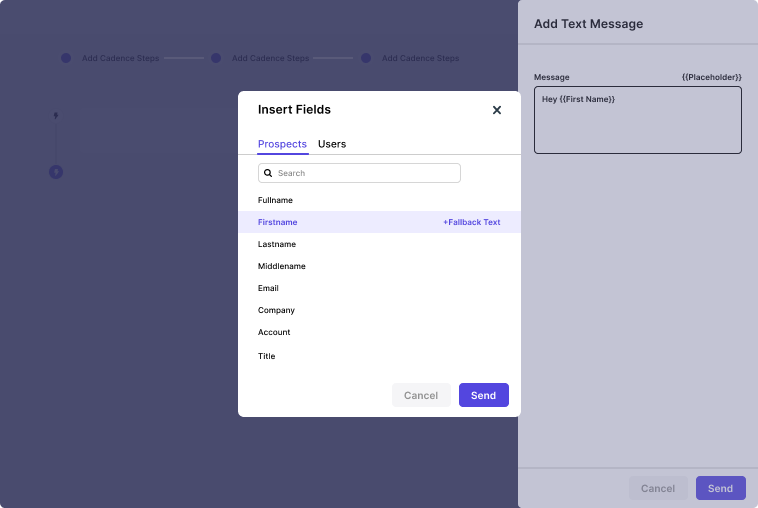Click the small lightning bolt icon at timeline top

click(x=56, y=116)
